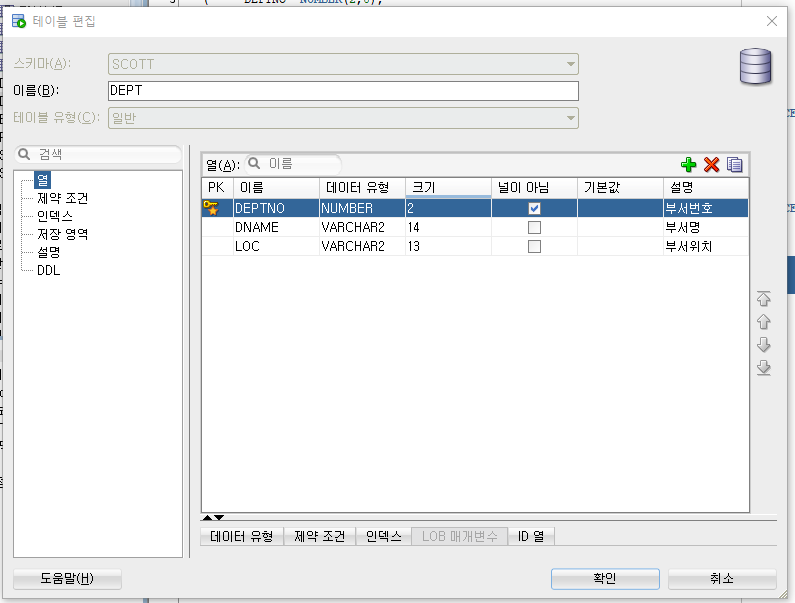
Task: Click the left 검색 search field
Action: pos(98,154)
